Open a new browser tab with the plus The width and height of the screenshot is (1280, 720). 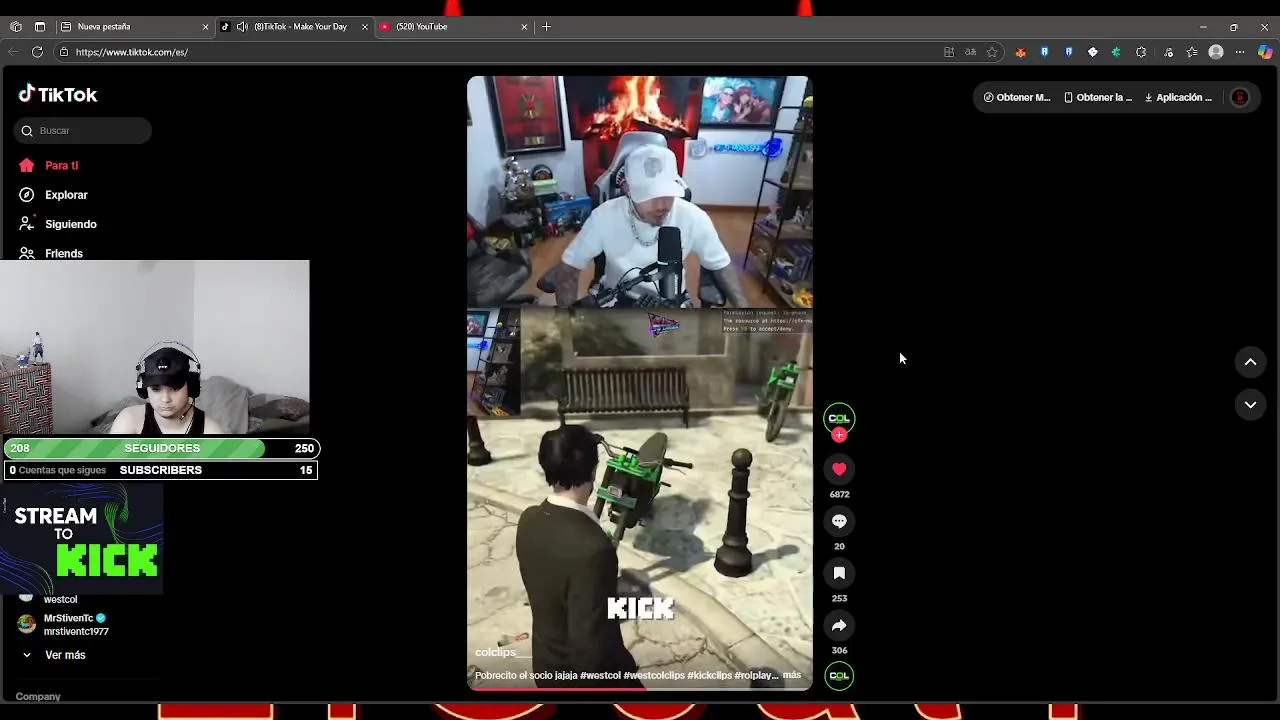click(546, 27)
